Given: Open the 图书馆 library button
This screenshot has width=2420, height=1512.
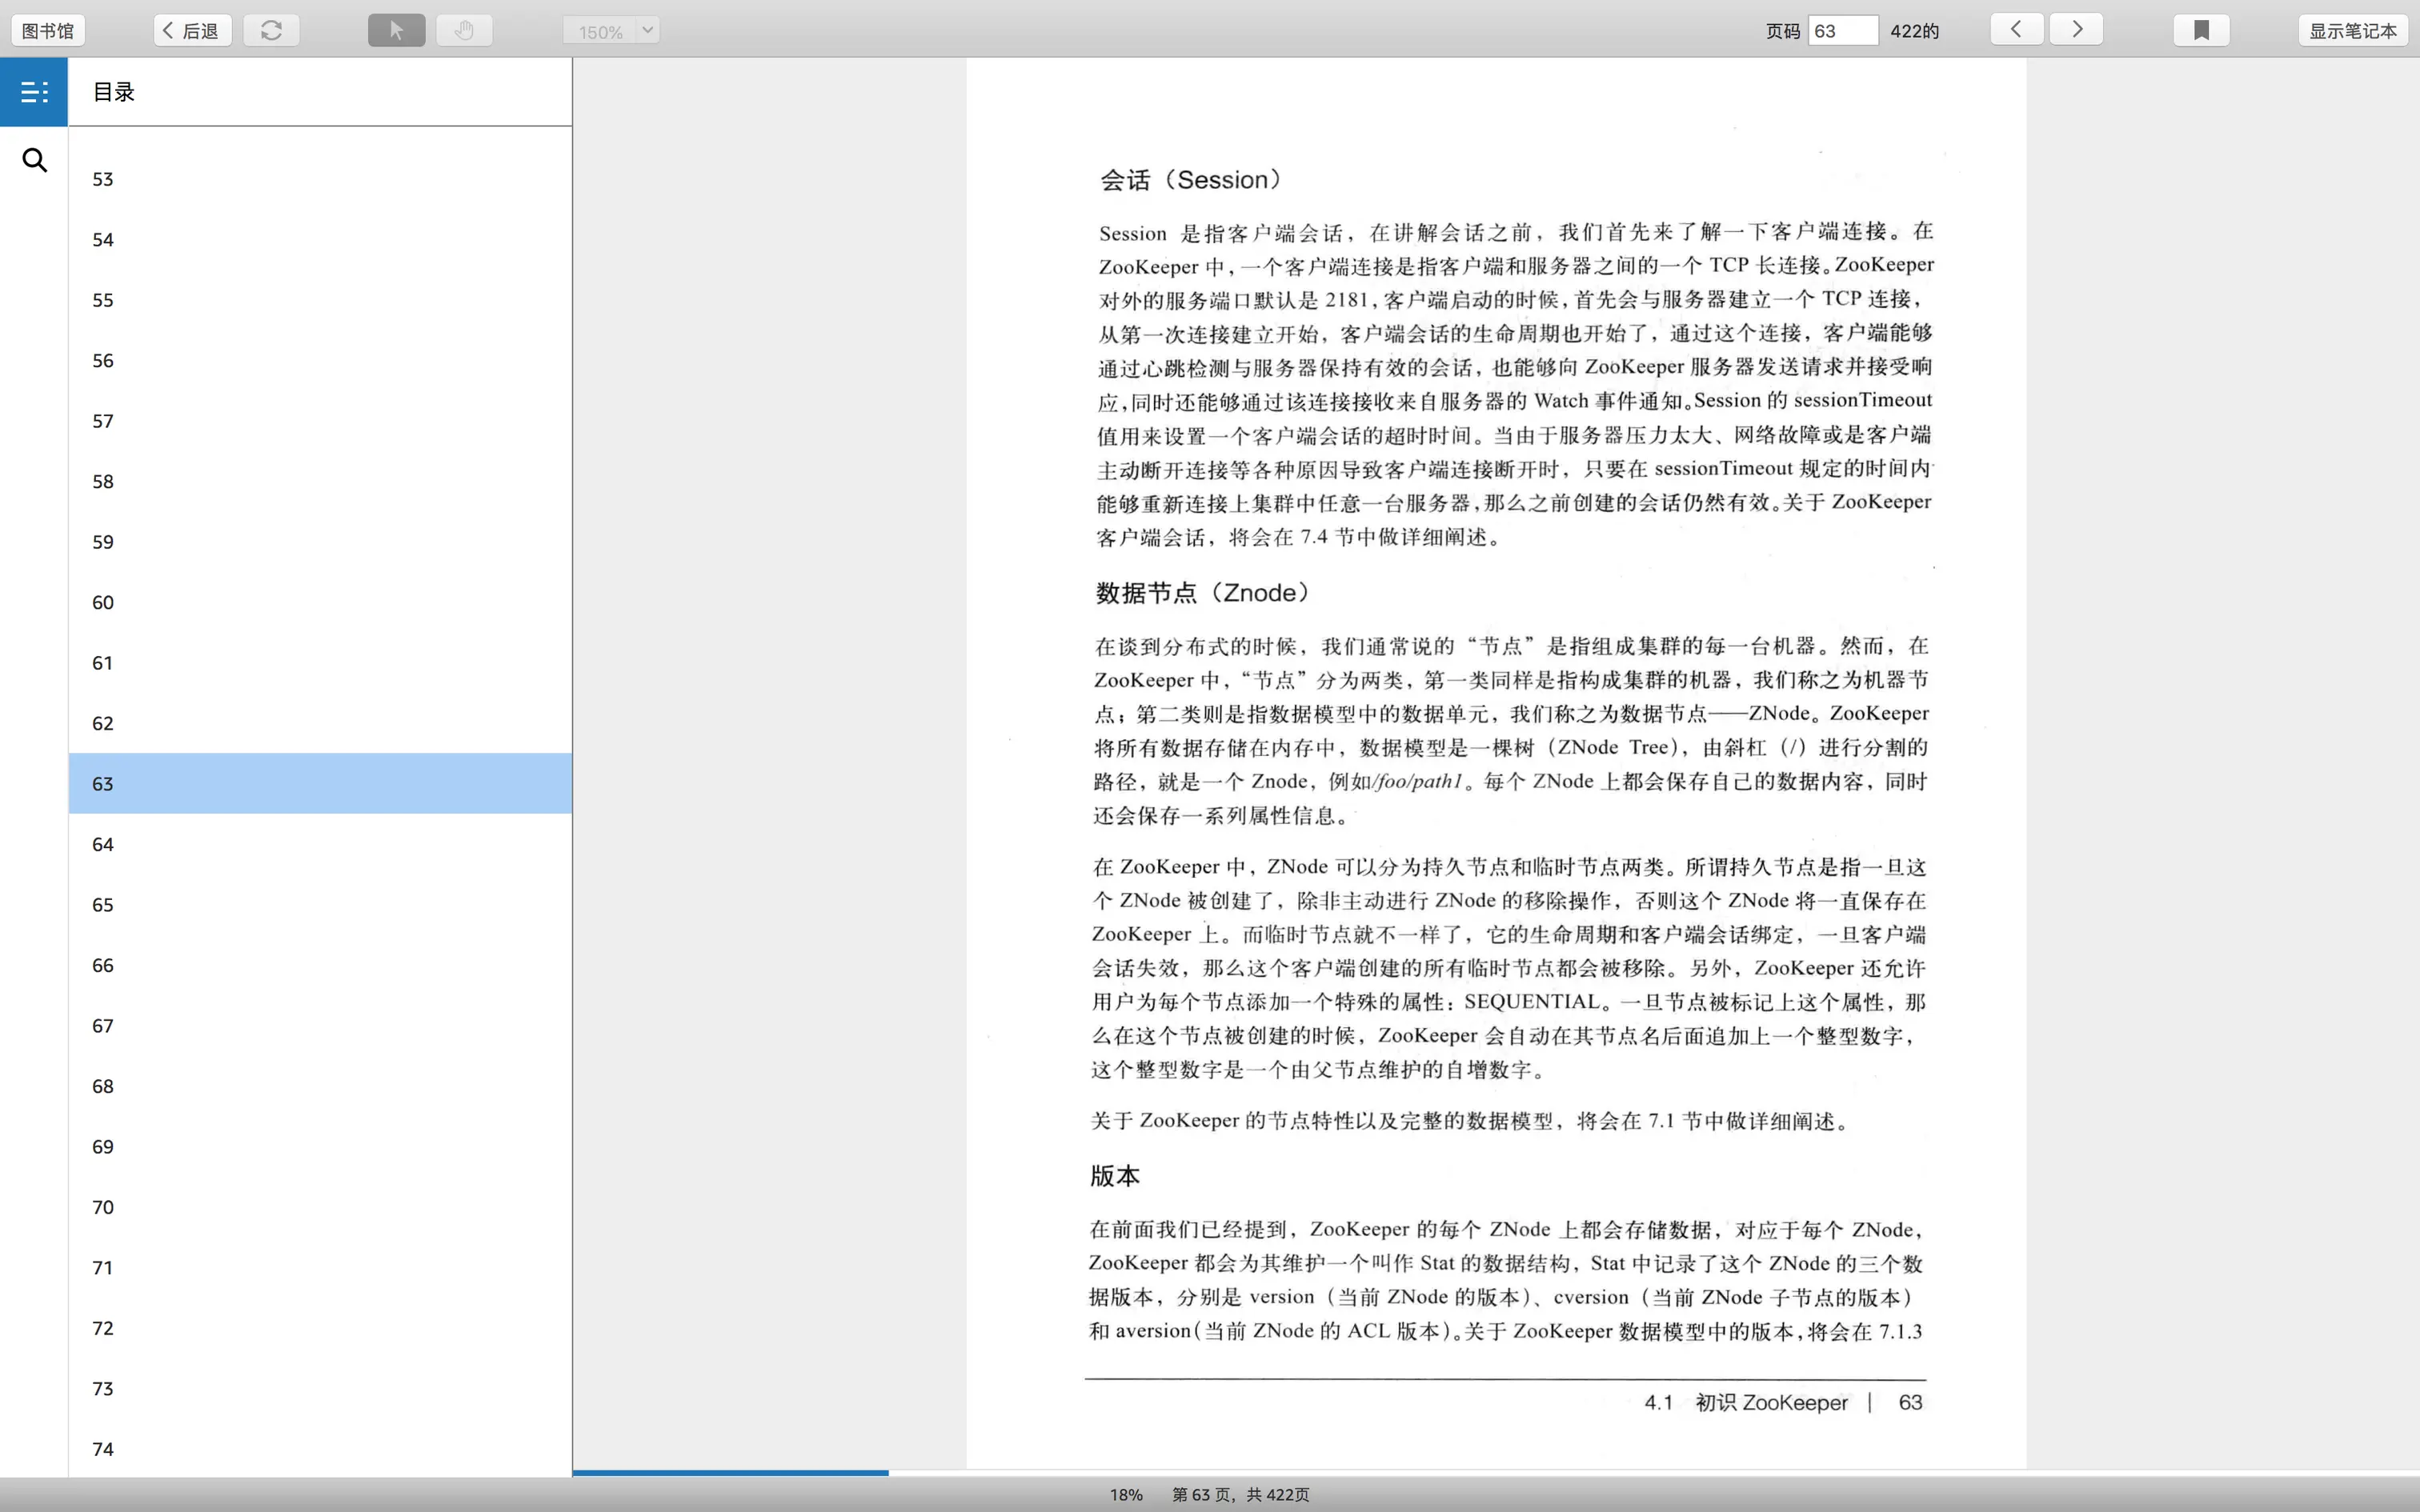Looking at the screenshot, I should 48,30.
